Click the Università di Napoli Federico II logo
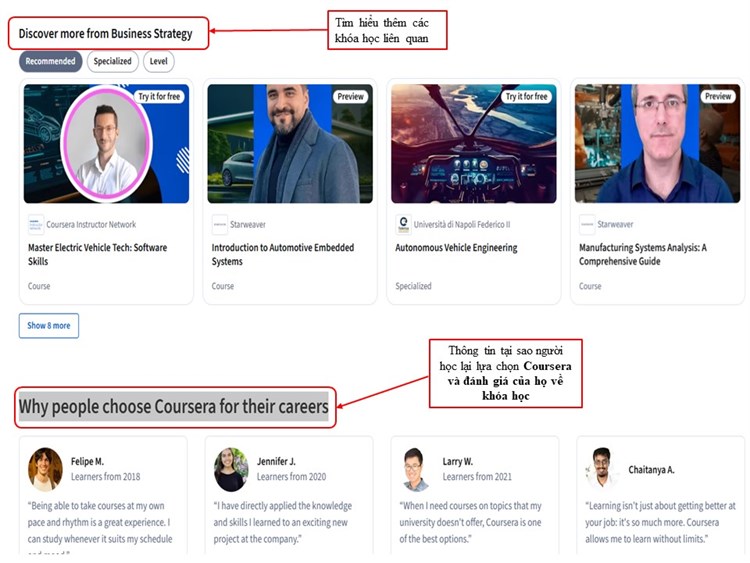Viewport: 750px width, 563px height. 403,224
